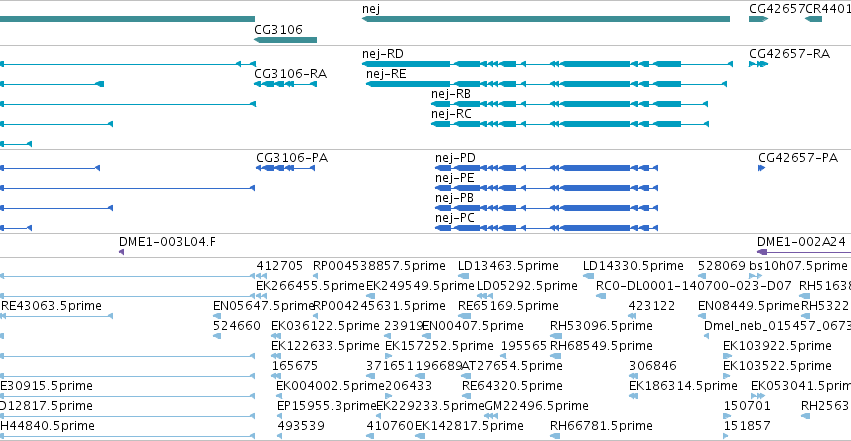Select the EK157252.5prime EST
The image size is (851, 441).
coord(439,346)
